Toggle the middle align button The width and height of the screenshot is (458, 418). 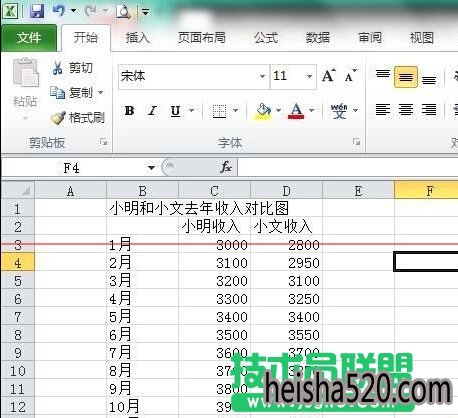click(x=405, y=77)
